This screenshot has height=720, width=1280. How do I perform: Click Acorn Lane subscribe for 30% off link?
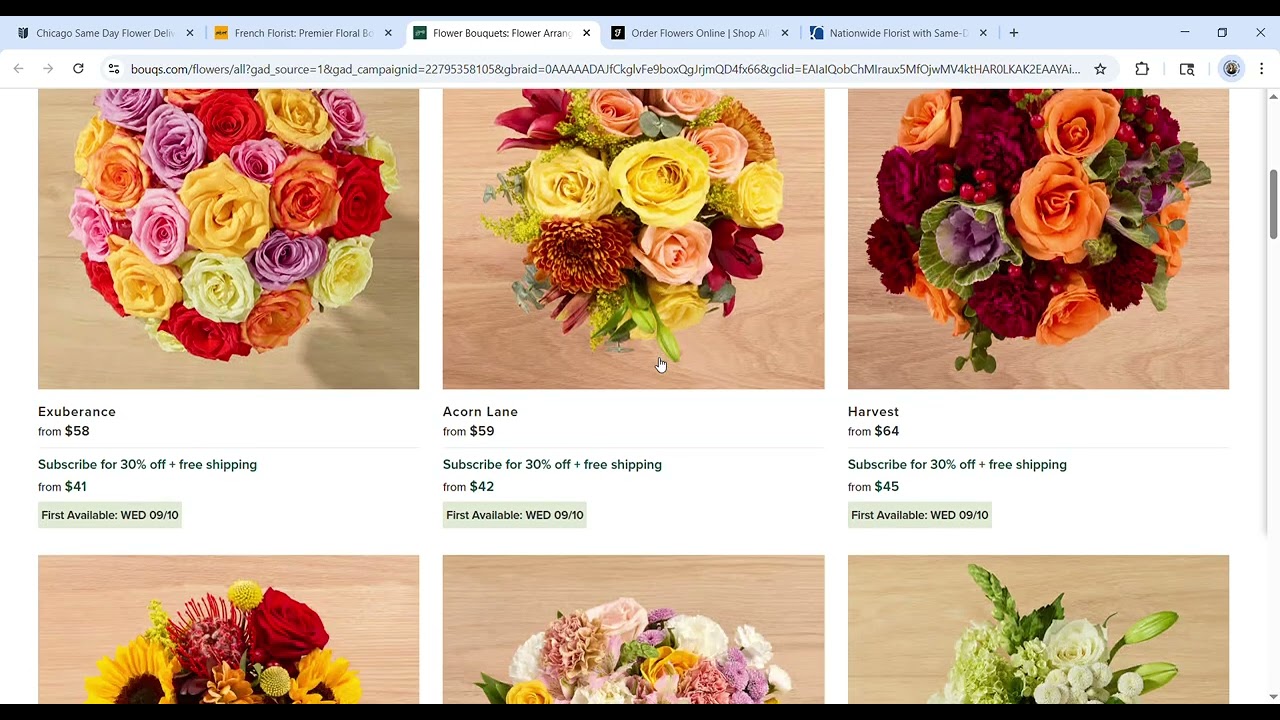[552, 464]
